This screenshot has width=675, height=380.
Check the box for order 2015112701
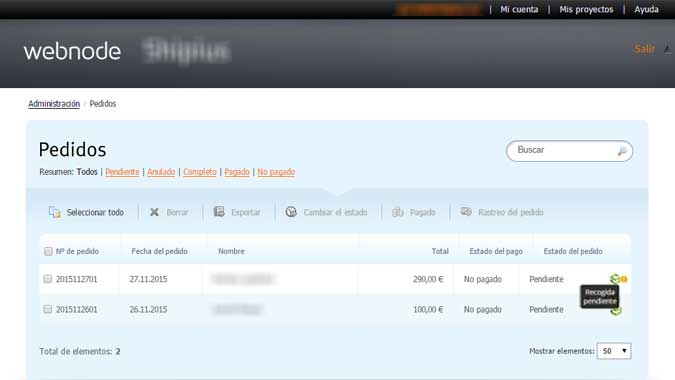click(48, 279)
